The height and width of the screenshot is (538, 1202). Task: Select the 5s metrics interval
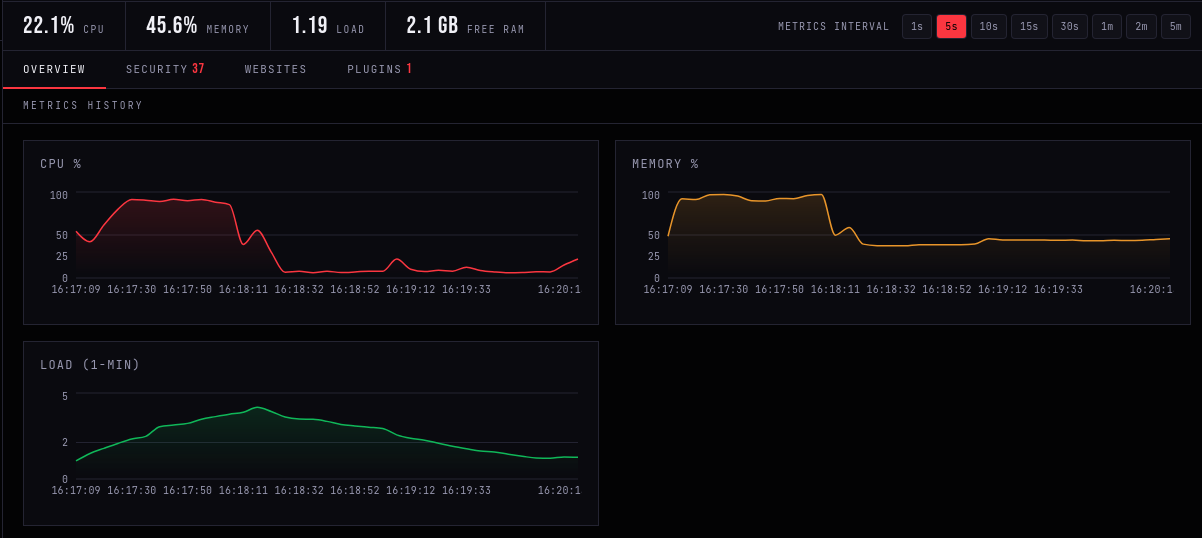951,27
